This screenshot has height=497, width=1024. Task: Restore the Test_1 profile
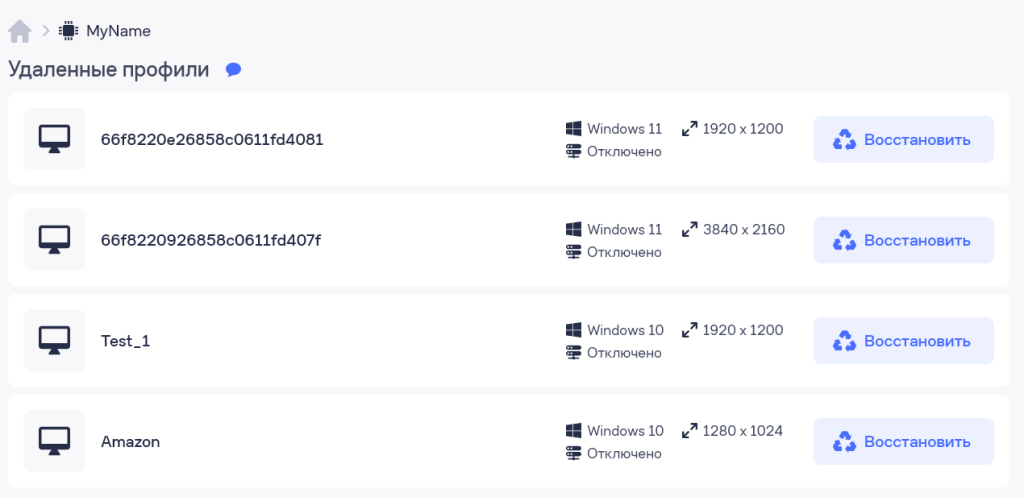903,340
